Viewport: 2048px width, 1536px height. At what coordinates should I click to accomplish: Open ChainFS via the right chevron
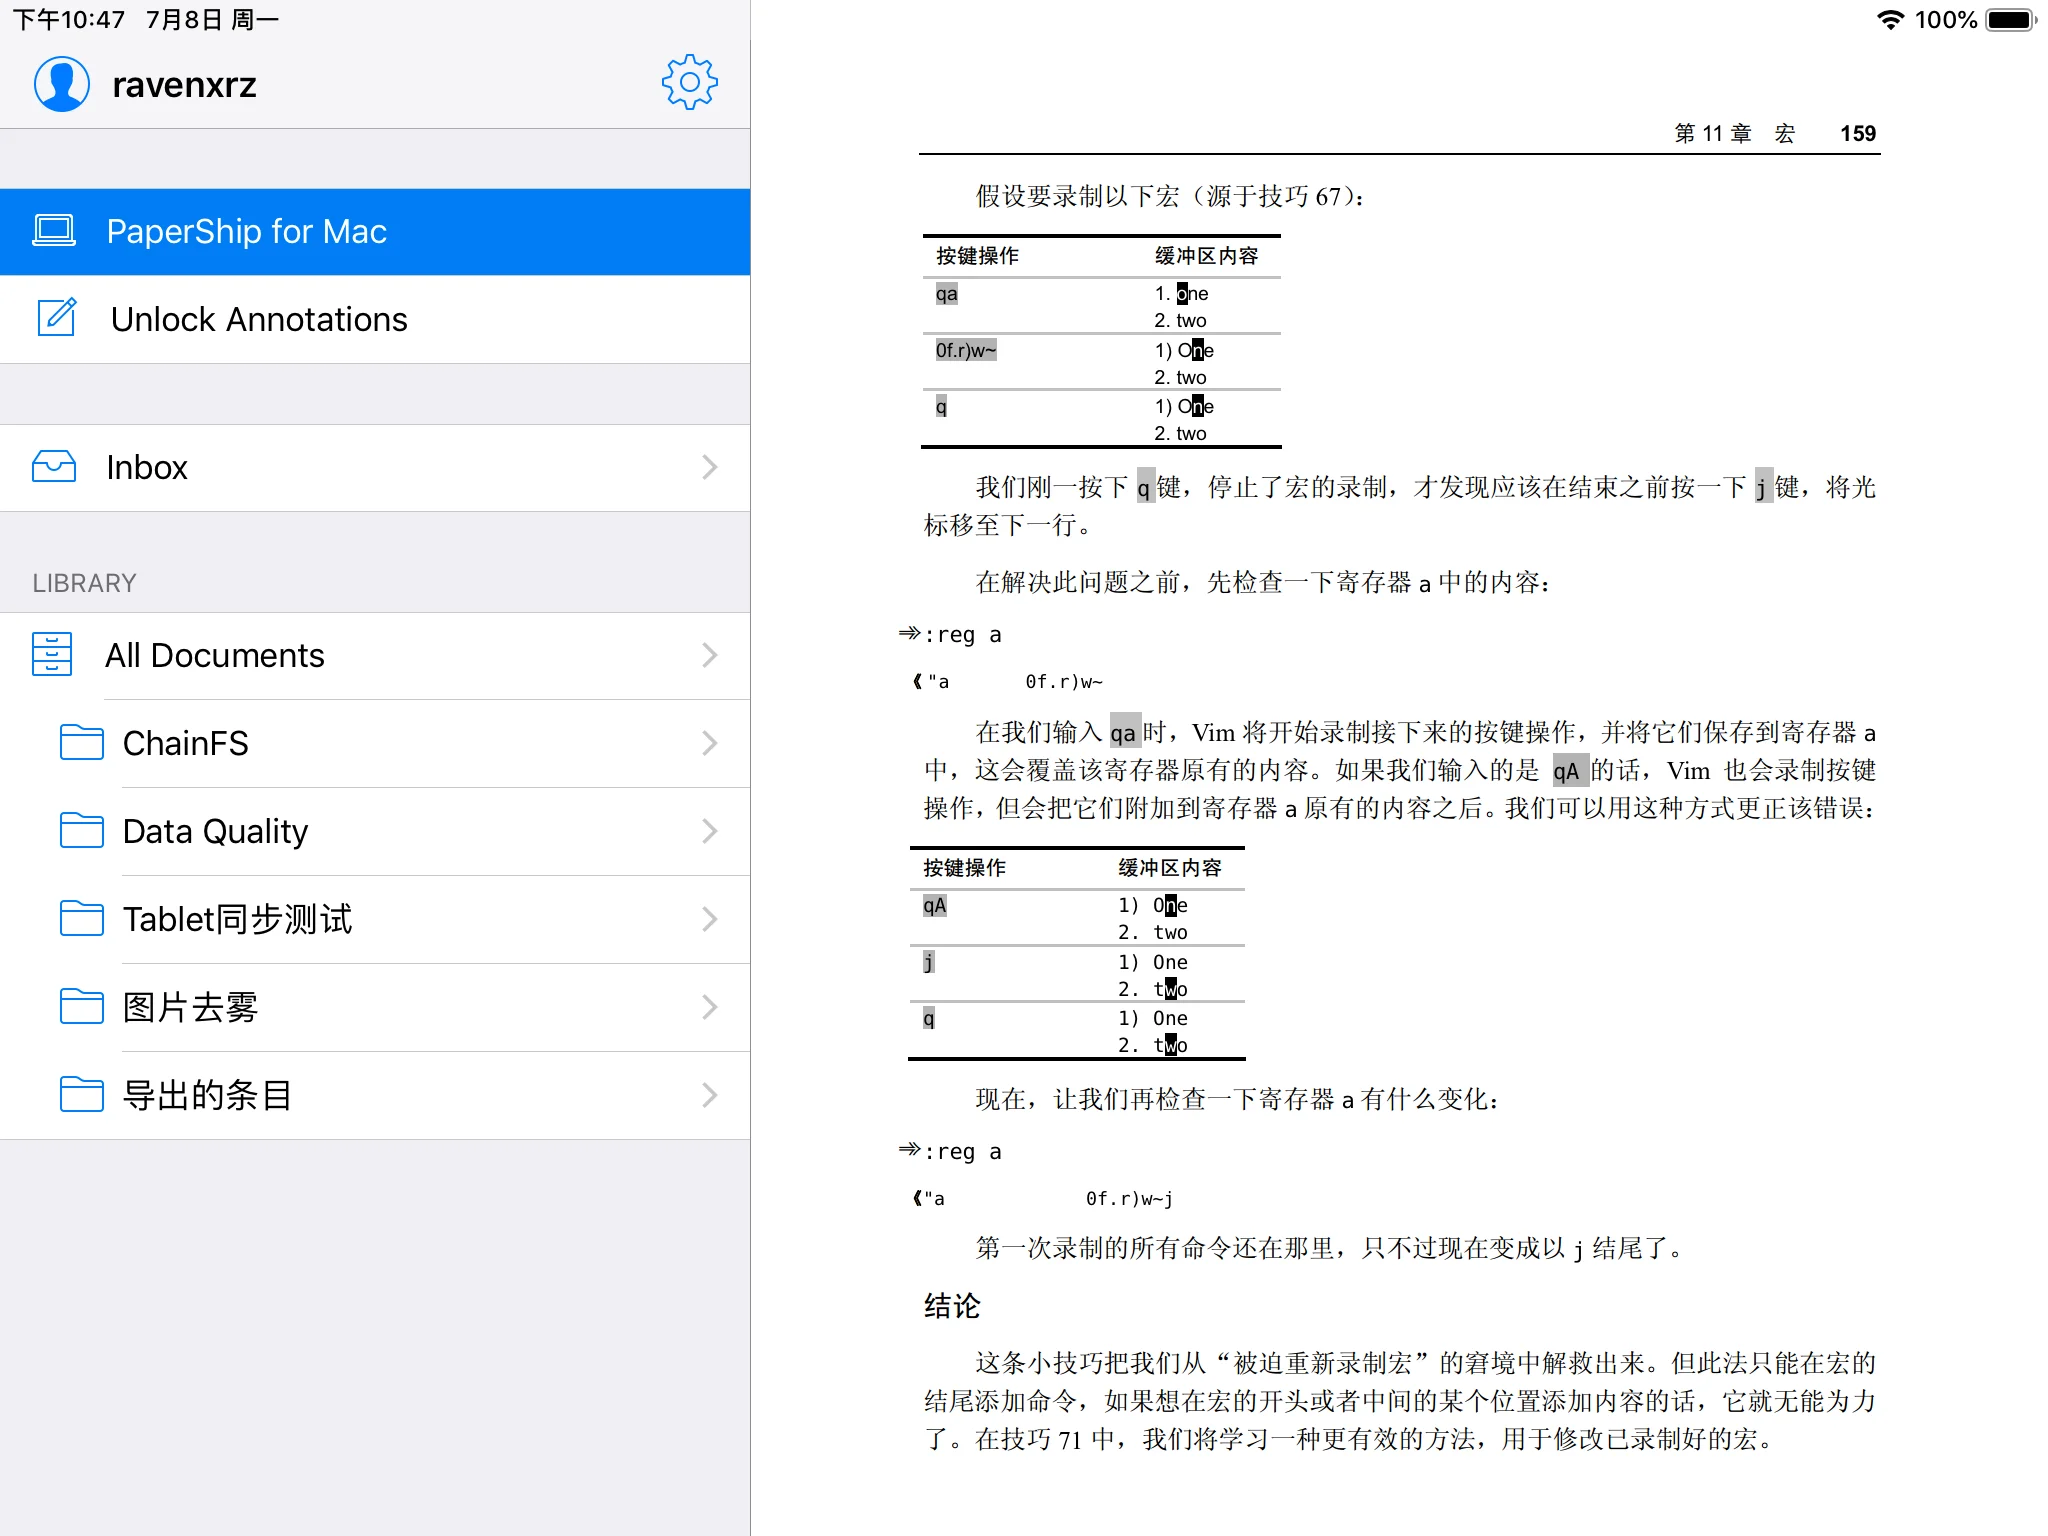click(709, 743)
